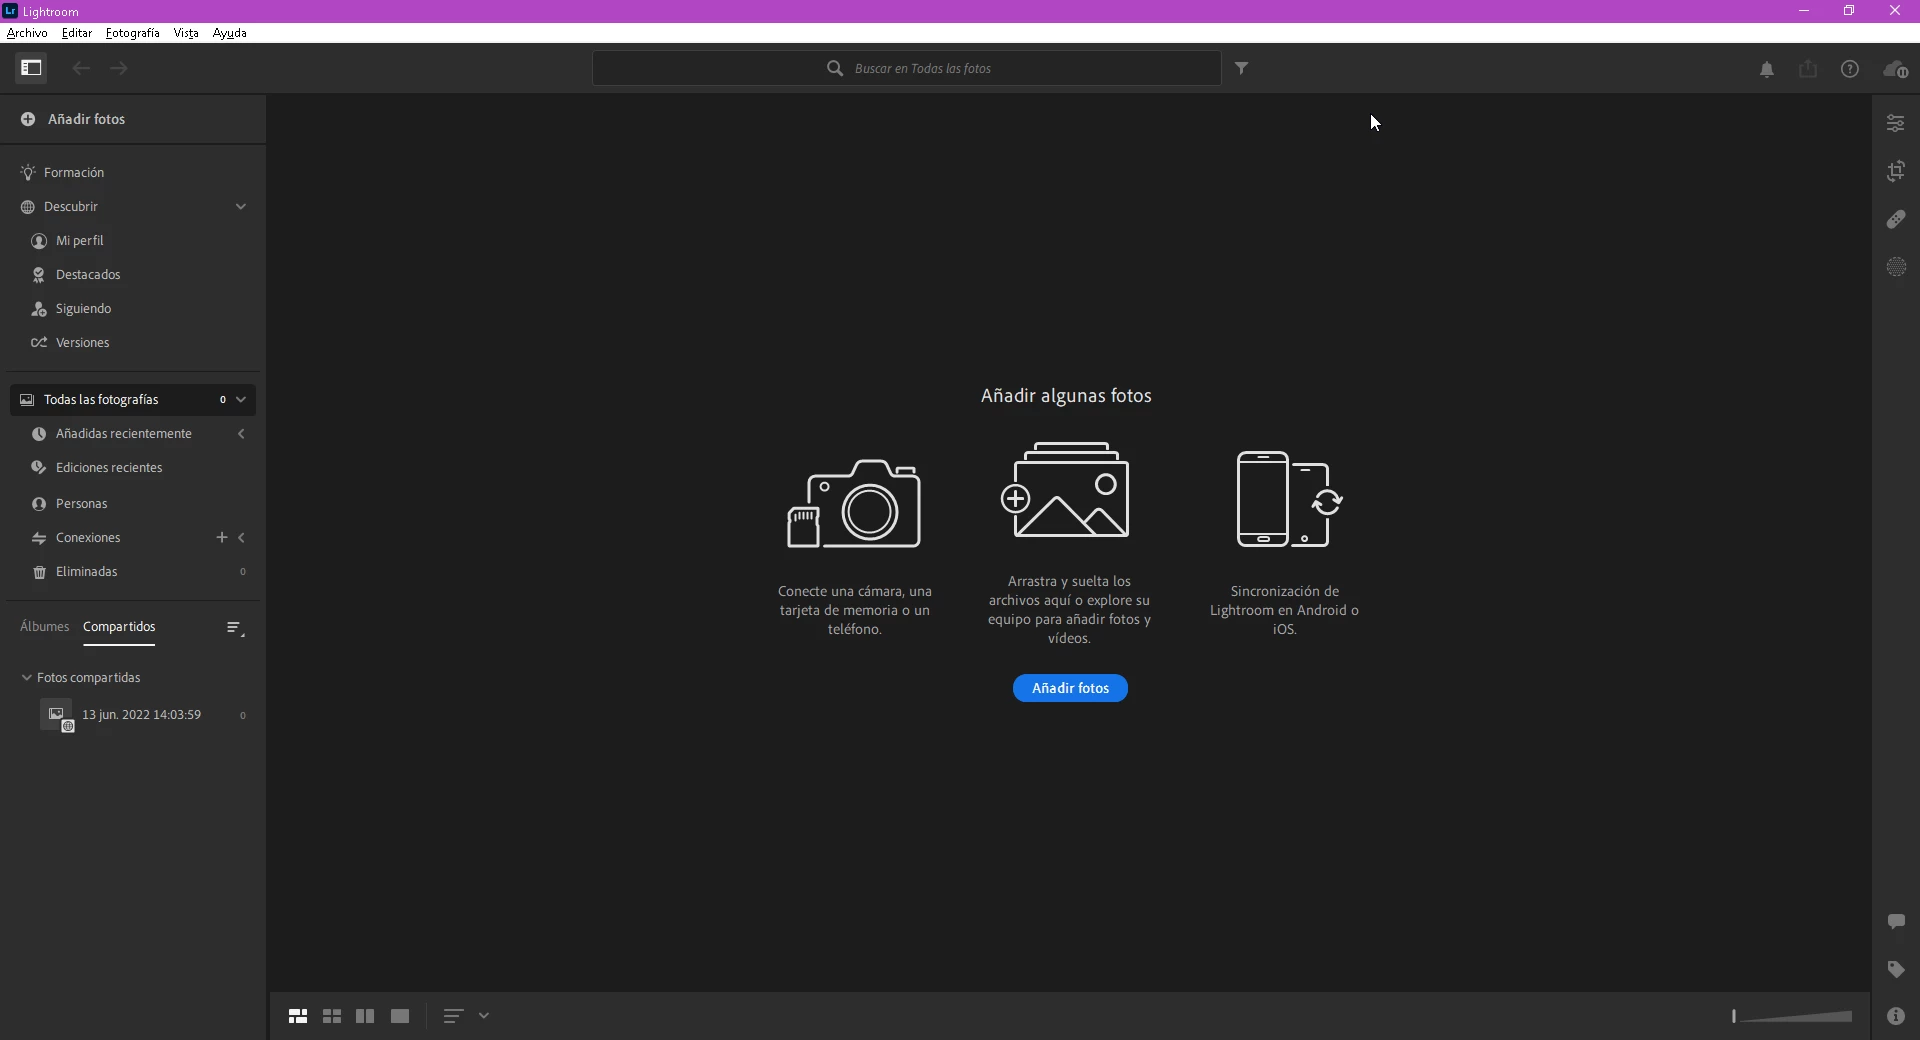Viewport: 1920px width, 1040px height.
Task: Open the Edit sliders panel icon
Action: [x=1896, y=123]
